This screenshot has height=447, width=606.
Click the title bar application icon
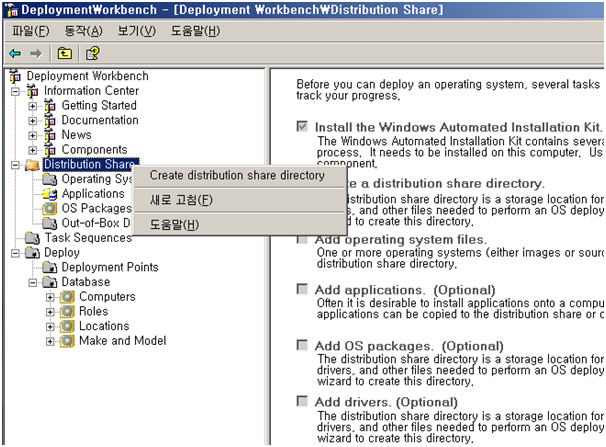tap(12, 10)
